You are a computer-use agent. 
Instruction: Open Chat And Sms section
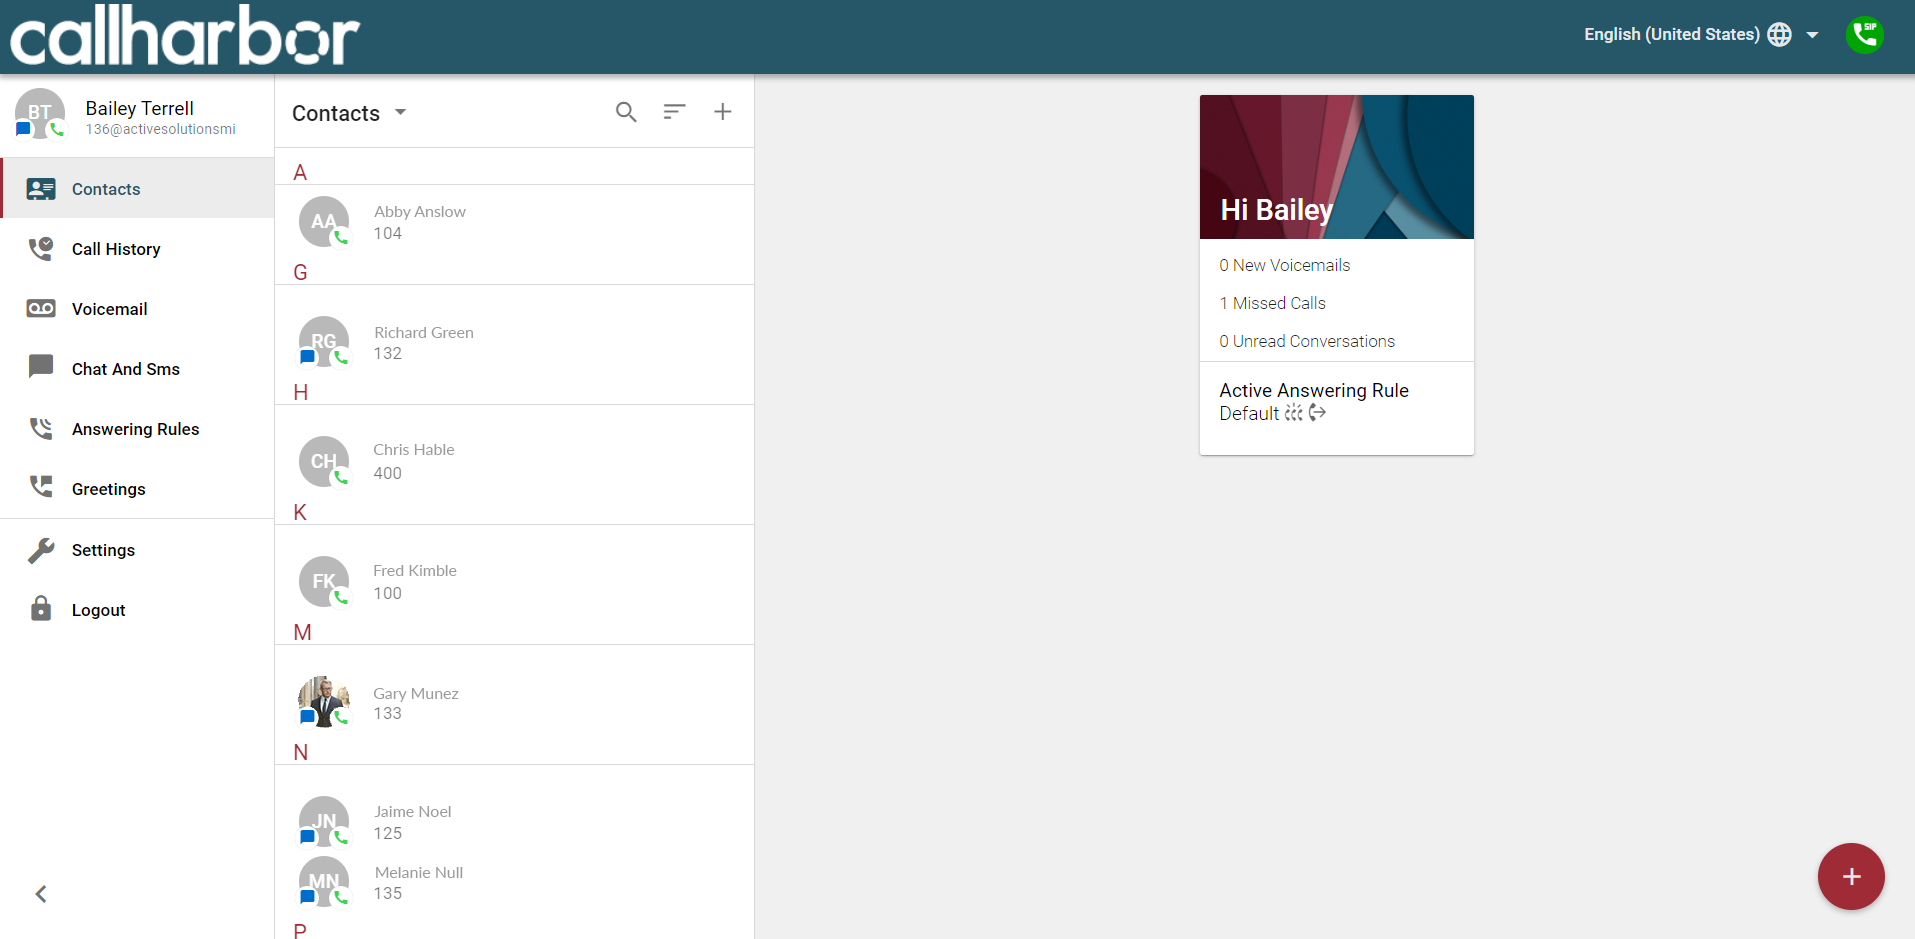point(138,369)
